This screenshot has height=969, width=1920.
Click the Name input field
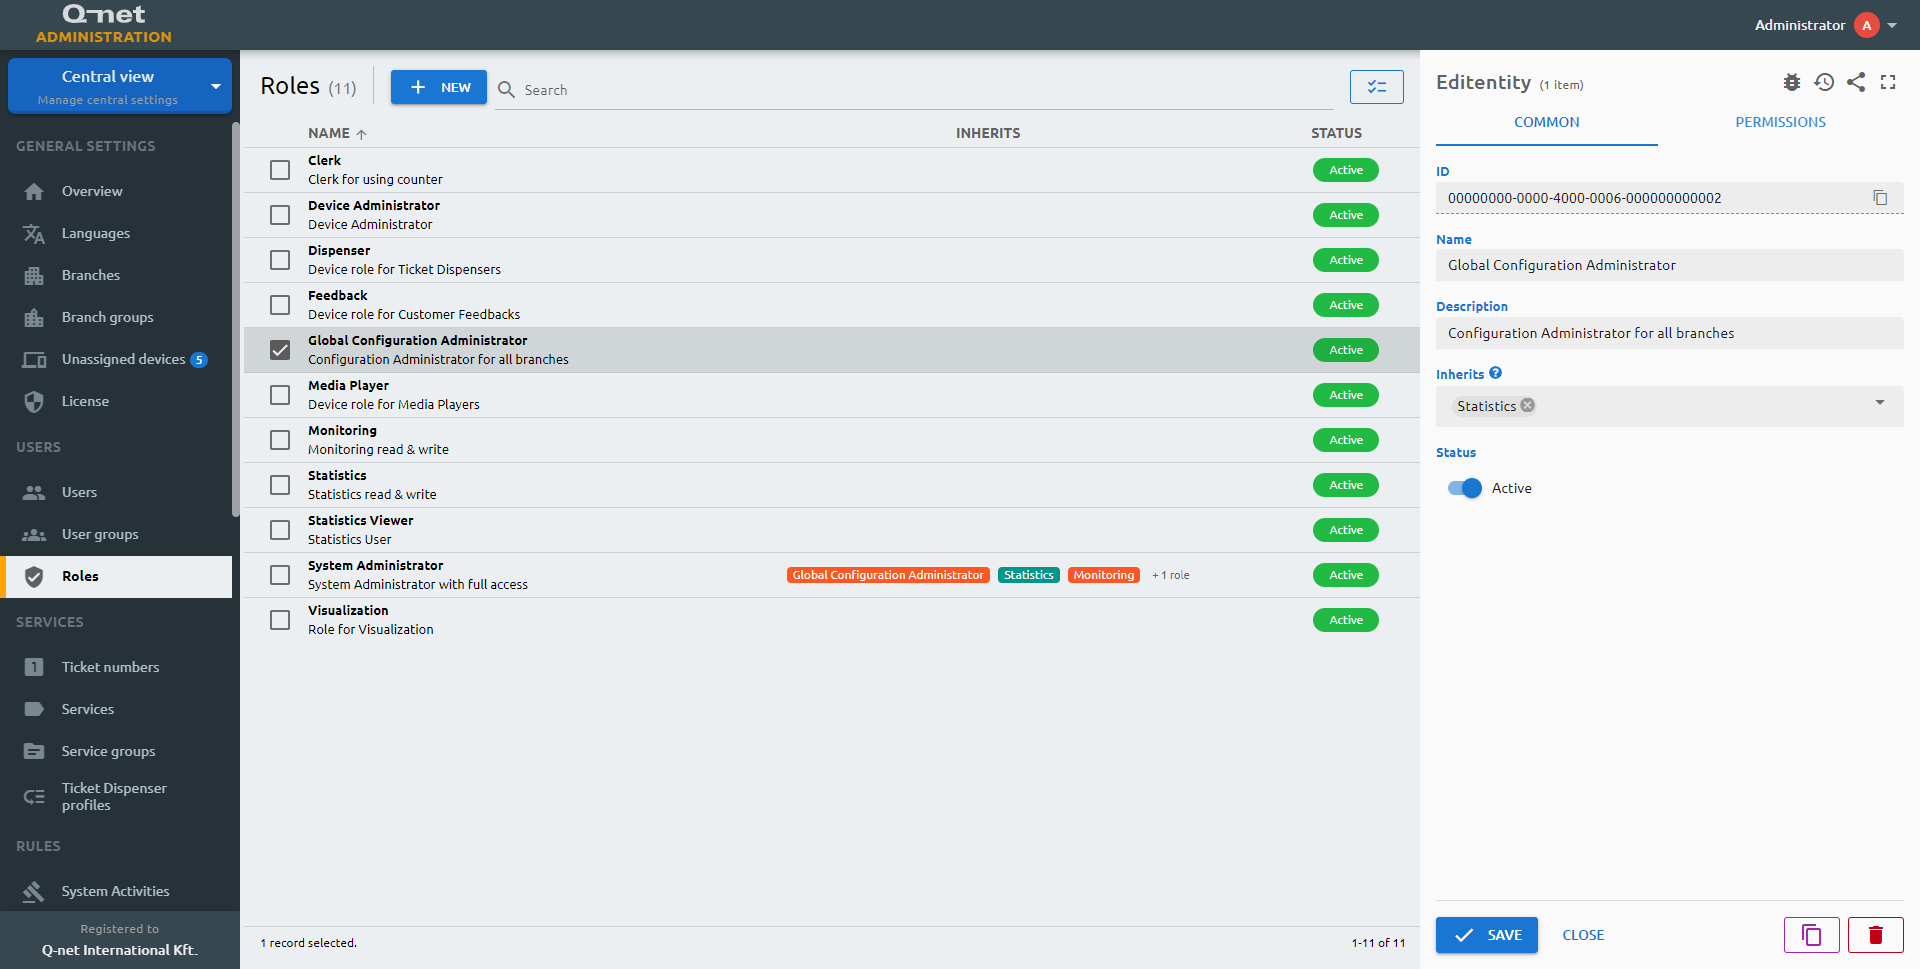click(x=1670, y=265)
